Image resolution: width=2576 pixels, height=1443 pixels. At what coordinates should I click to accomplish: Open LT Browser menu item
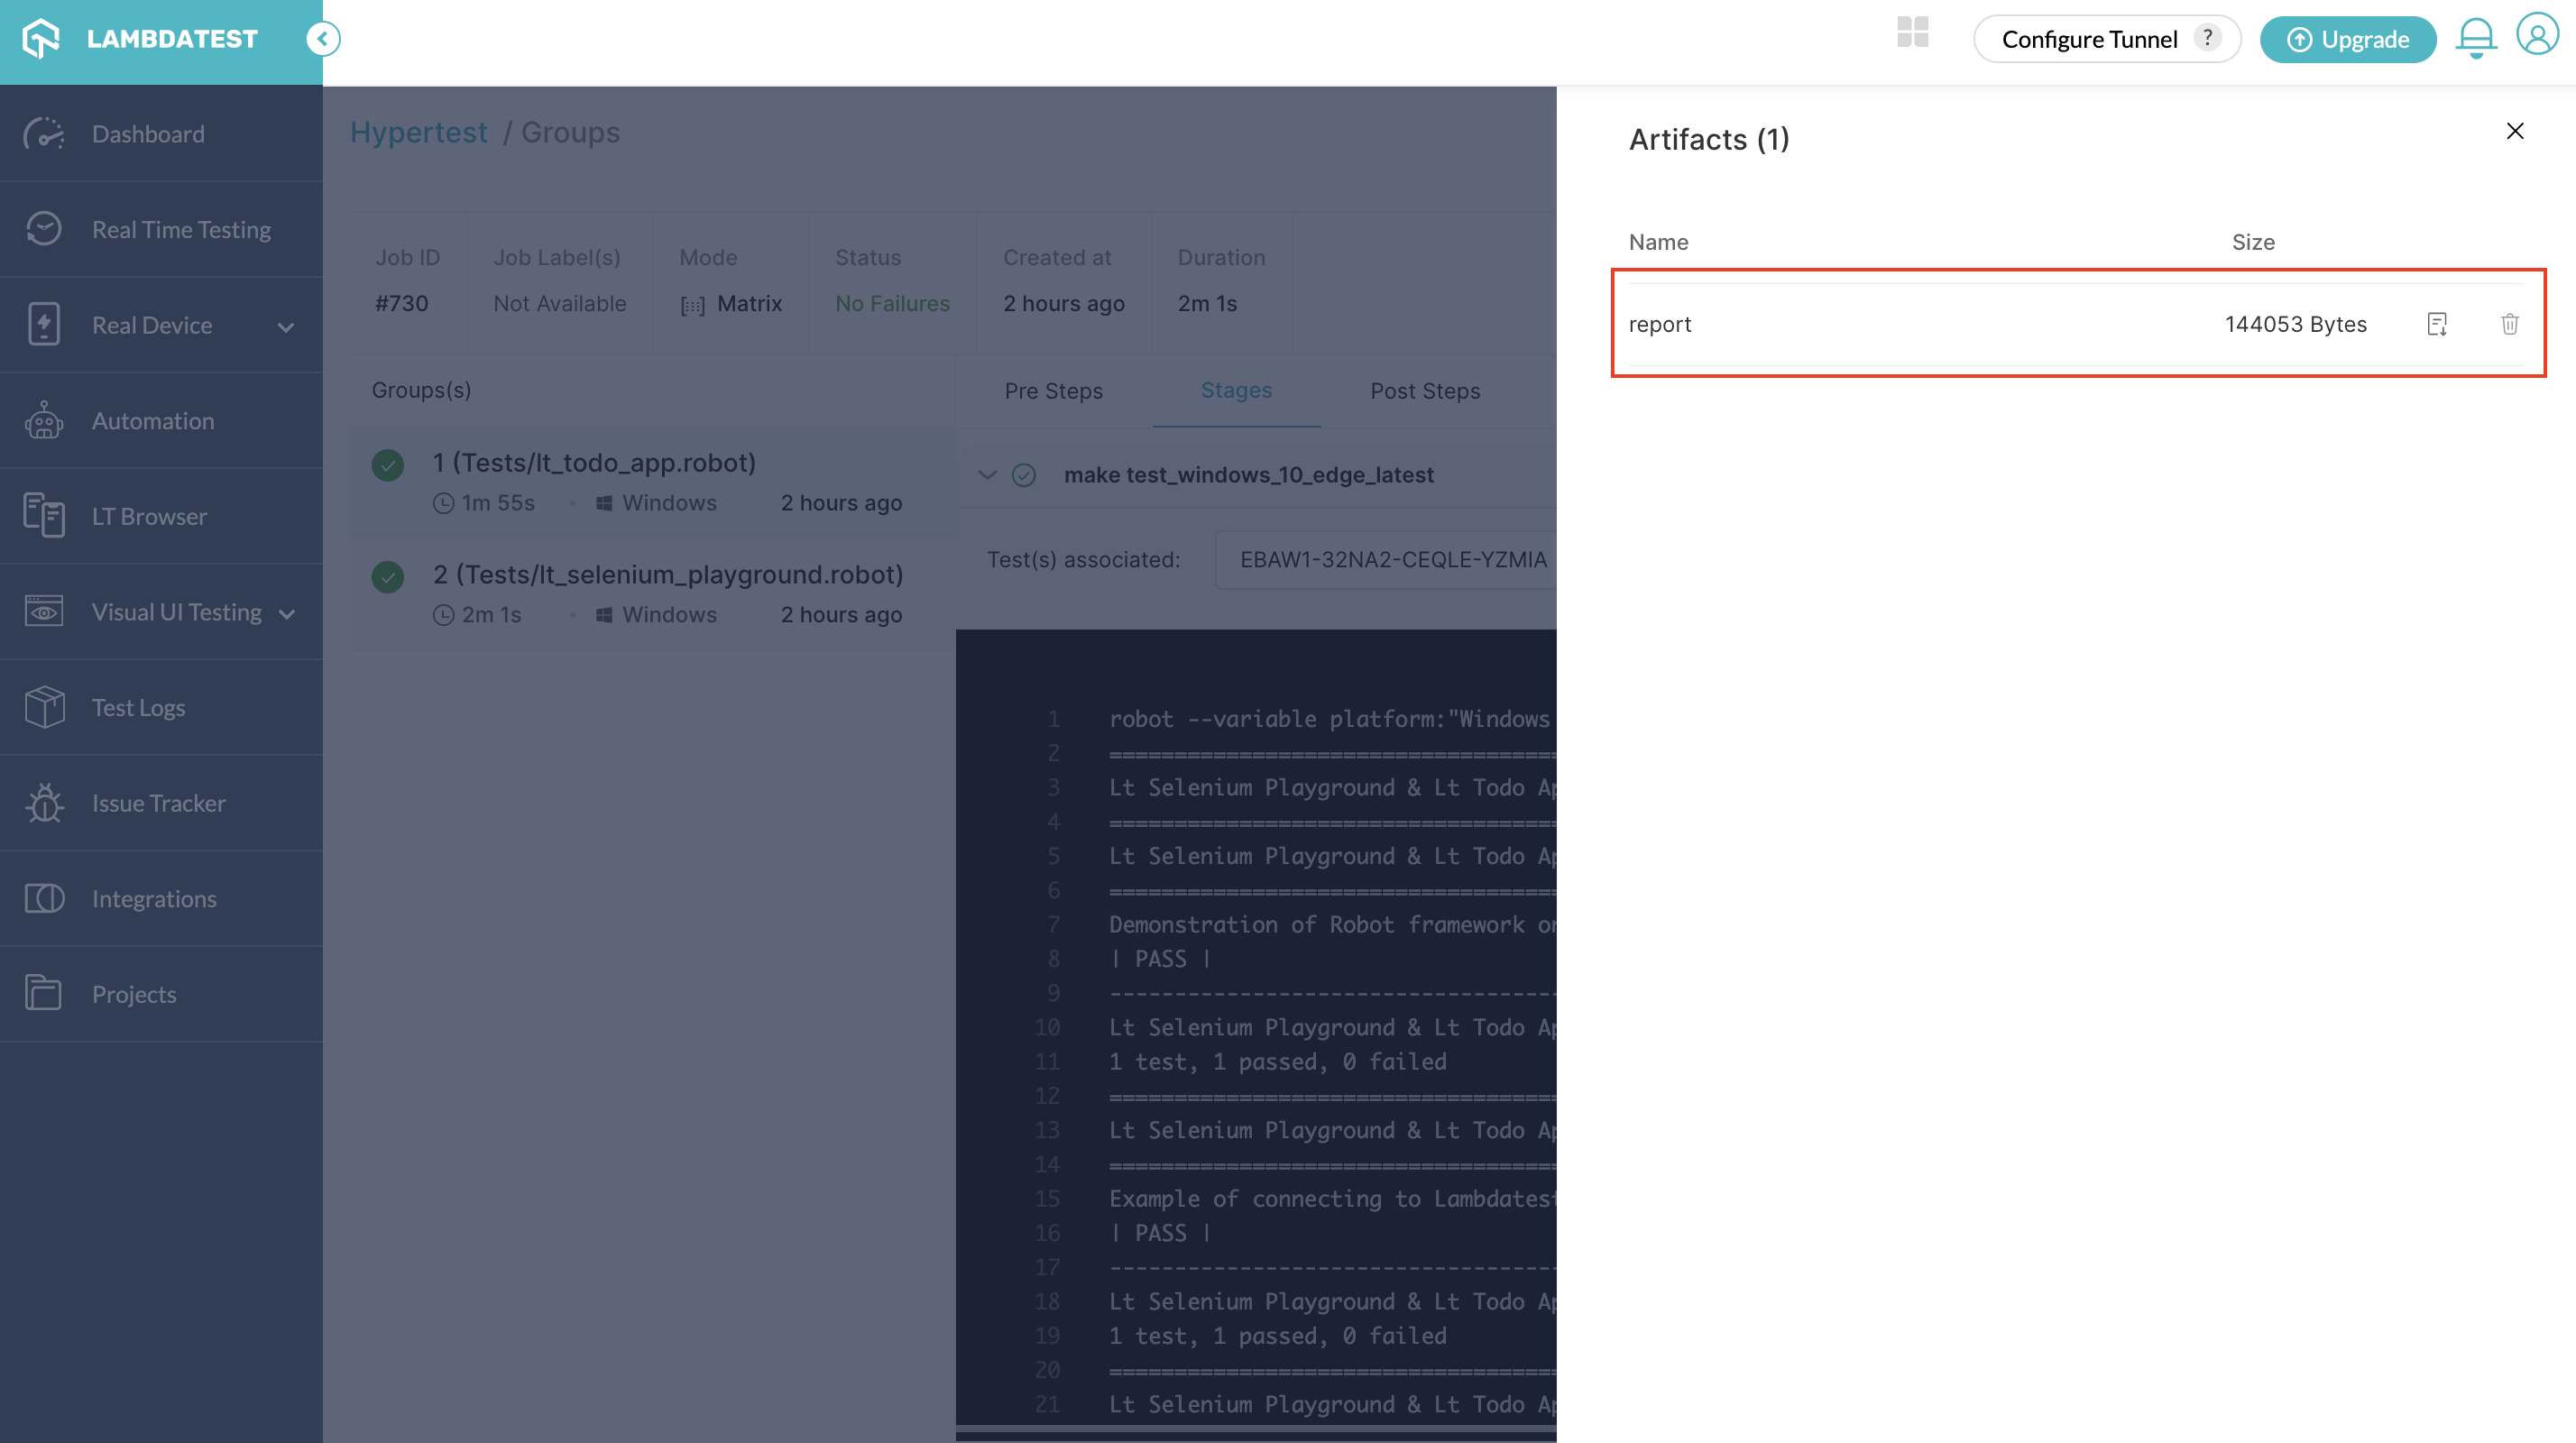coord(161,516)
